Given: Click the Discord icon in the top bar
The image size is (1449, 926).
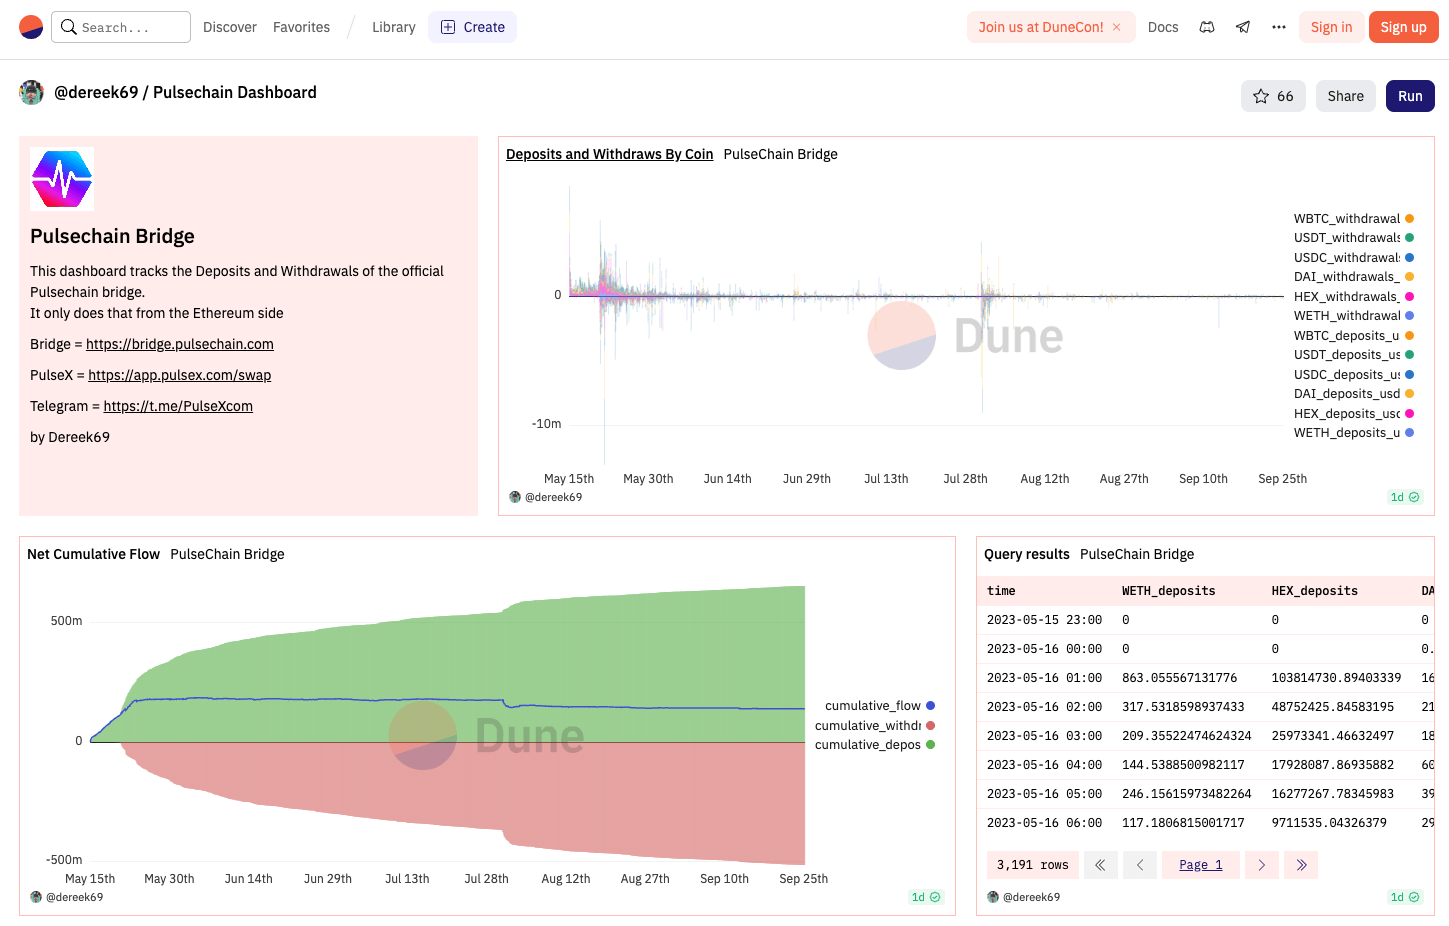Looking at the screenshot, I should 1207,27.
